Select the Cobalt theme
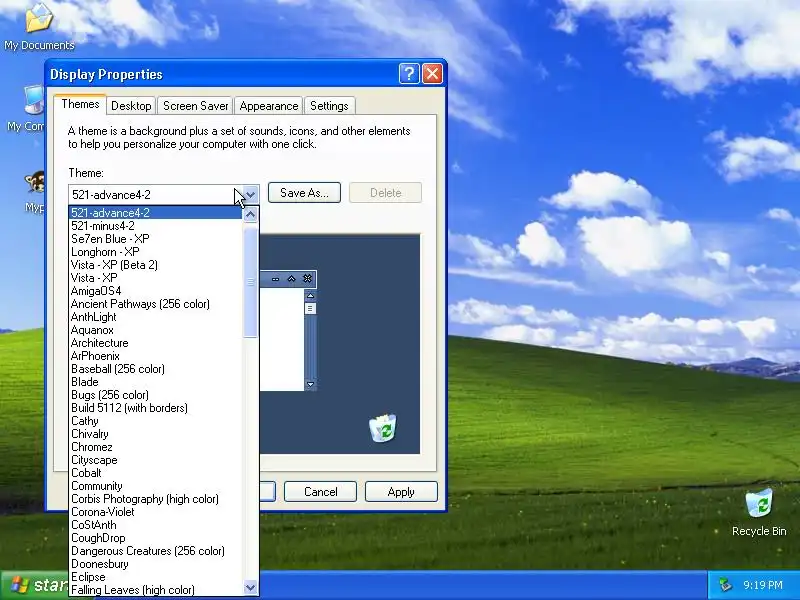 click(156, 473)
